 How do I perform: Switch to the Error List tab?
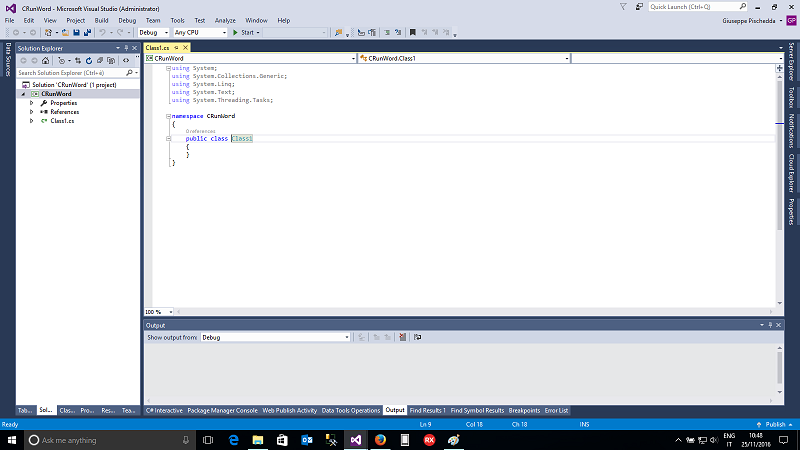pyautogui.click(x=556, y=410)
